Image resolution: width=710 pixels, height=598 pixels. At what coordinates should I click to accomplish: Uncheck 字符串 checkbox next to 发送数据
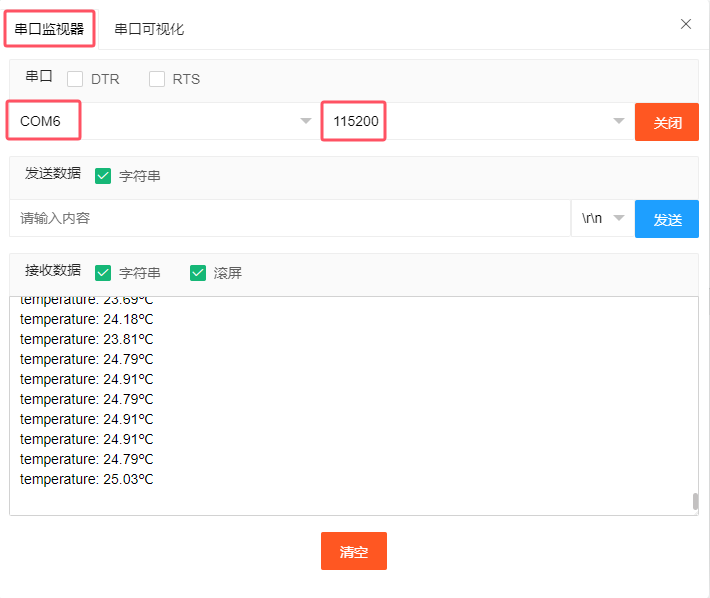103,176
